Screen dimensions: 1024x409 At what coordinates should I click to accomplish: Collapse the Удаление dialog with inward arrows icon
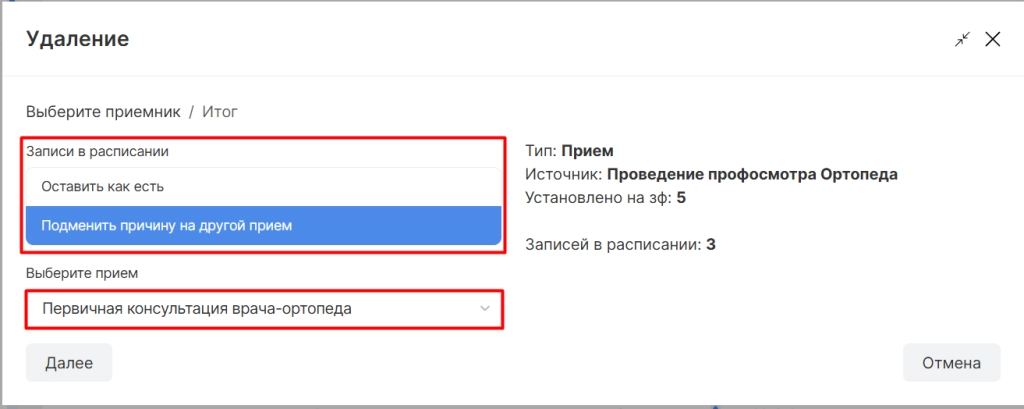click(x=962, y=39)
